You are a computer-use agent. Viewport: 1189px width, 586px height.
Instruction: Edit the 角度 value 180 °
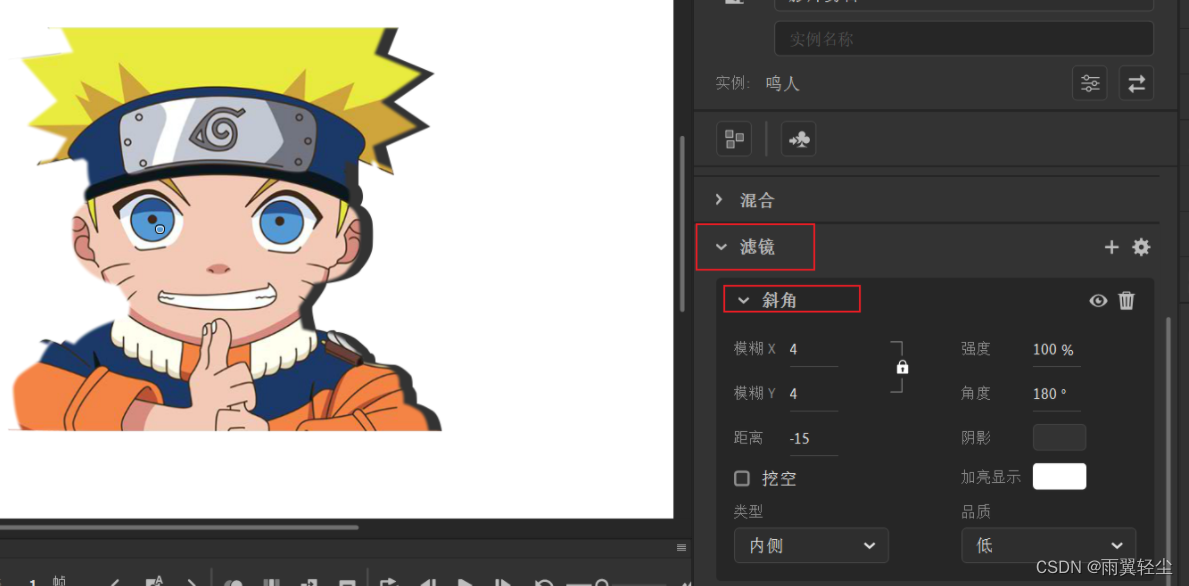pos(1056,393)
